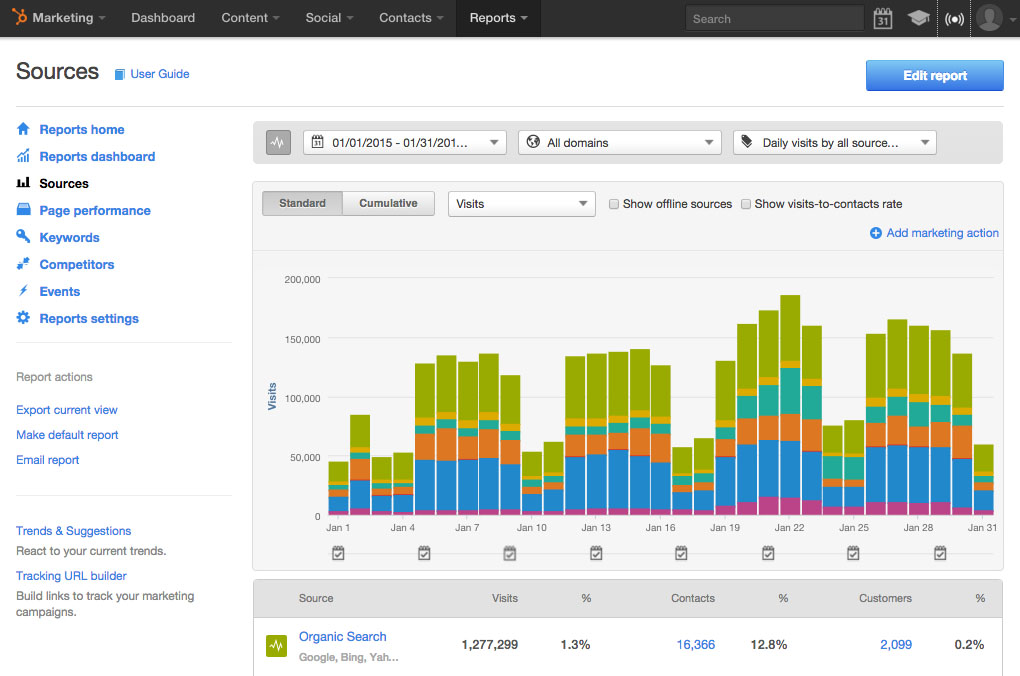Click the broadcast notifications icon
Viewport: 1020px width, 676px height.
tap(954, 18)
